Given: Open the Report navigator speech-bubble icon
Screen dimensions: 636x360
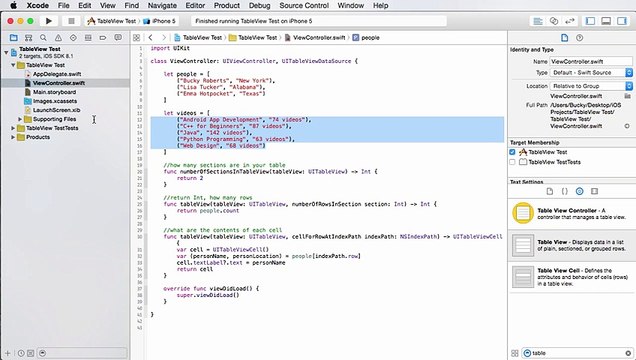Looking at the screenshot, I should tap(118, 38).
